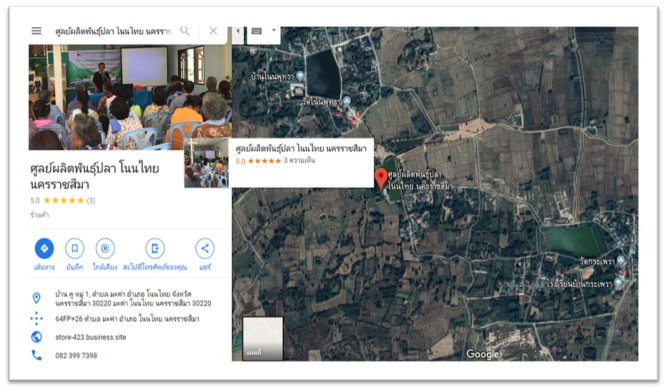Open the store-423.business.site website link

[x=90, y=337]
